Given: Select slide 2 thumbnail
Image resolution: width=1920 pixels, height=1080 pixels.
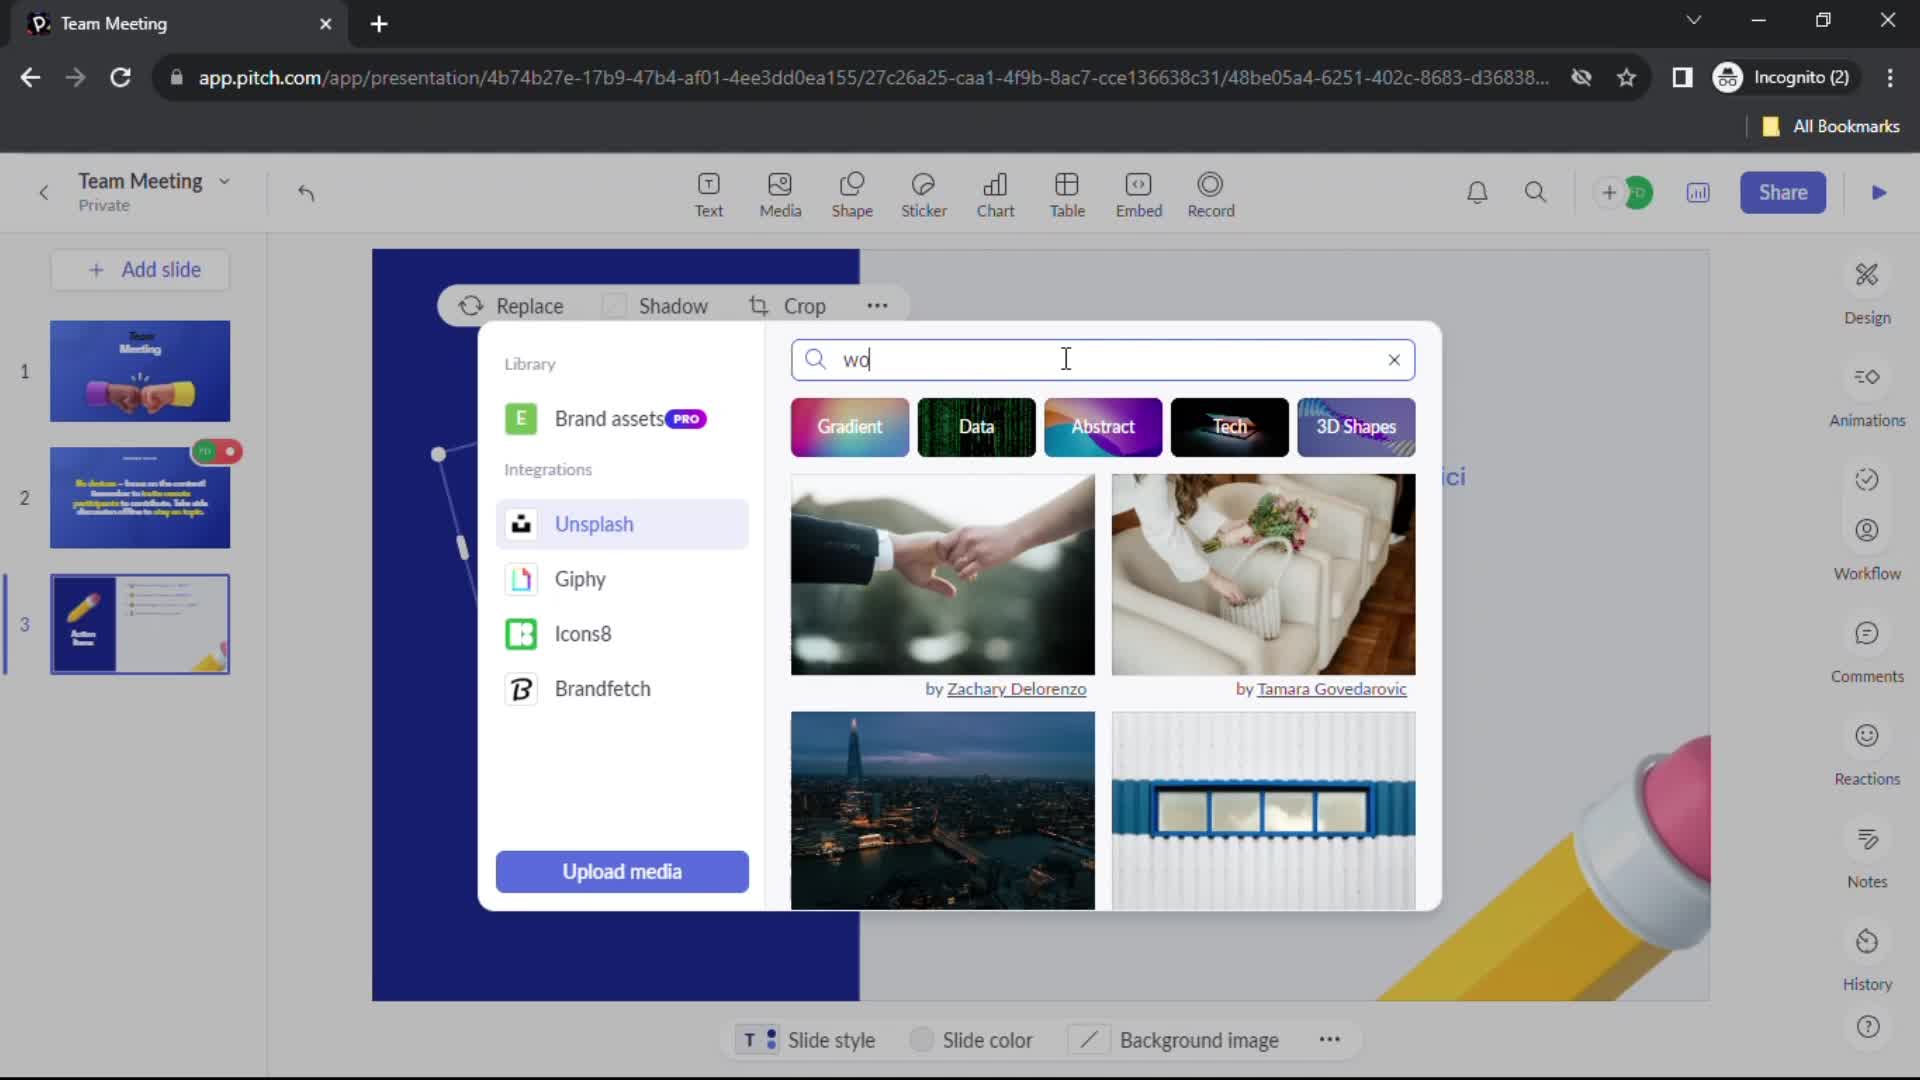Looking at the screenshot, I should coord(140,498).
